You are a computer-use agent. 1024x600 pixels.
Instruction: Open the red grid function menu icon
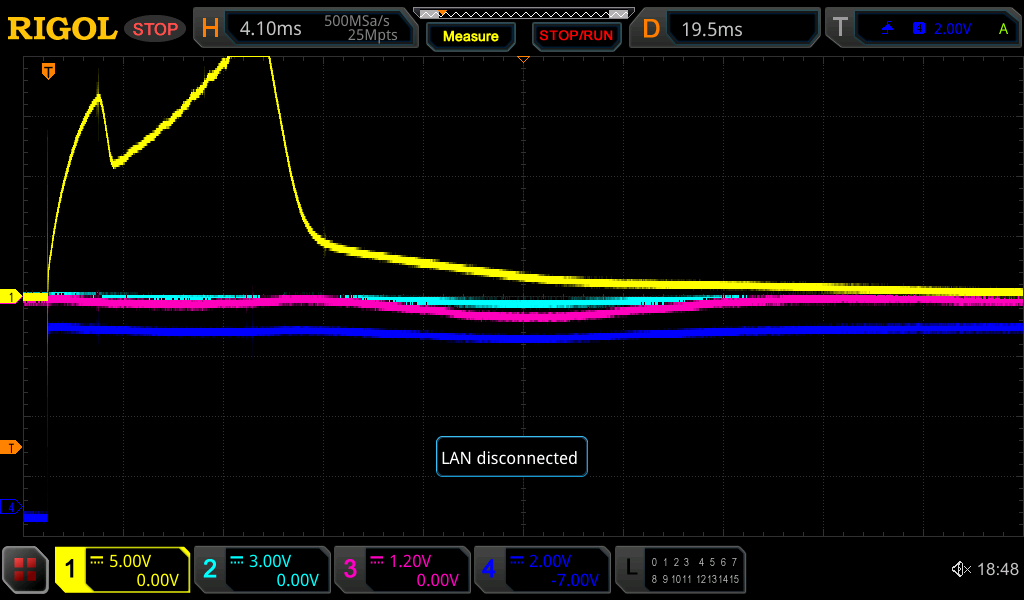[x=26, y=570]
